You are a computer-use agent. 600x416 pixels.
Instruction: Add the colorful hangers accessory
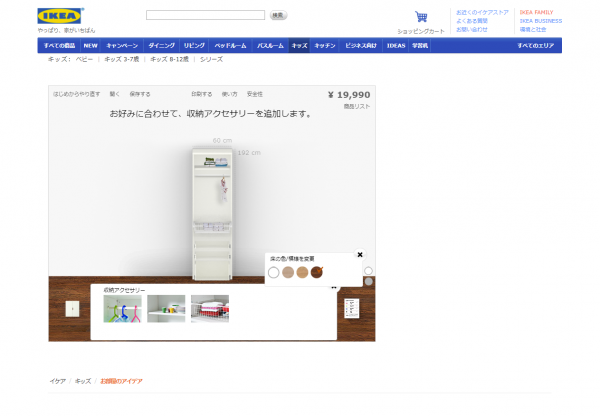pyautogui.click(x=122, y=308)
